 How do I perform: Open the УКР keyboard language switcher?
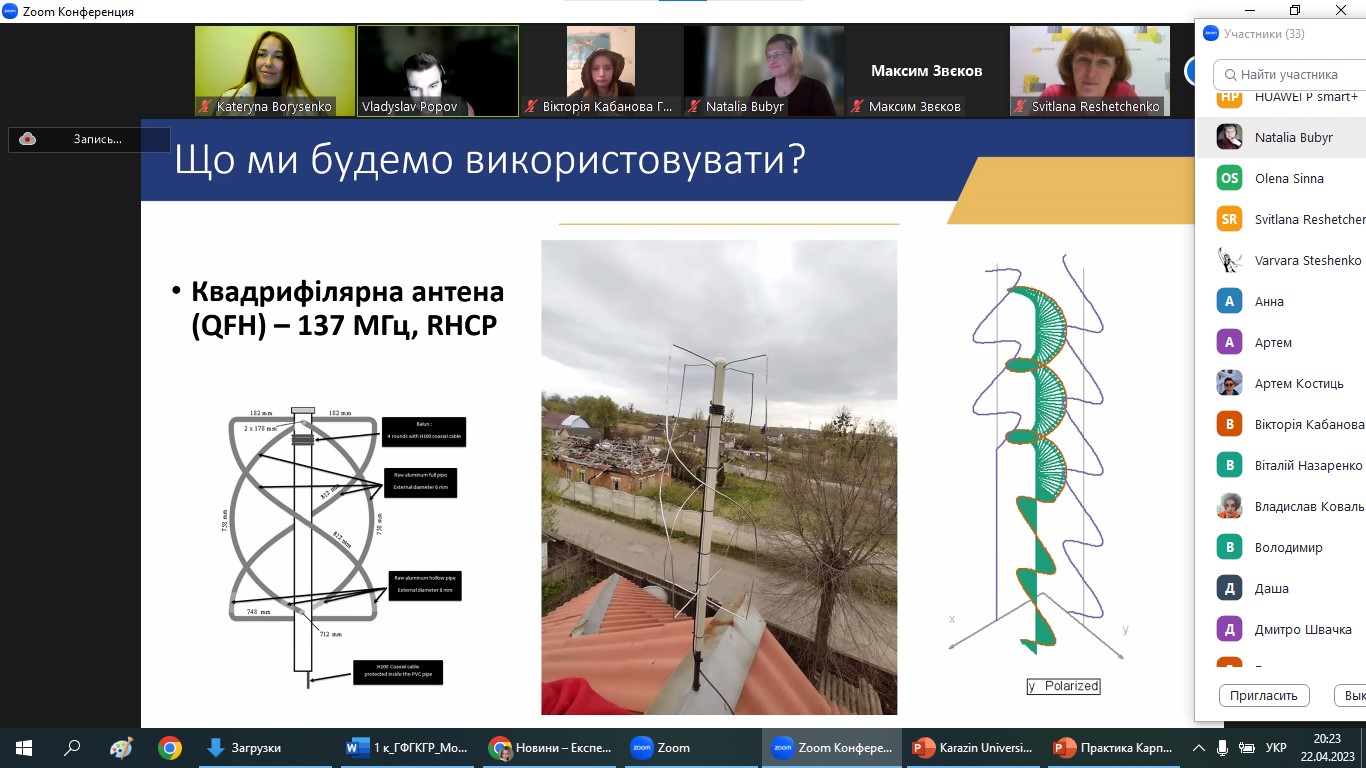coord(1276,747)
